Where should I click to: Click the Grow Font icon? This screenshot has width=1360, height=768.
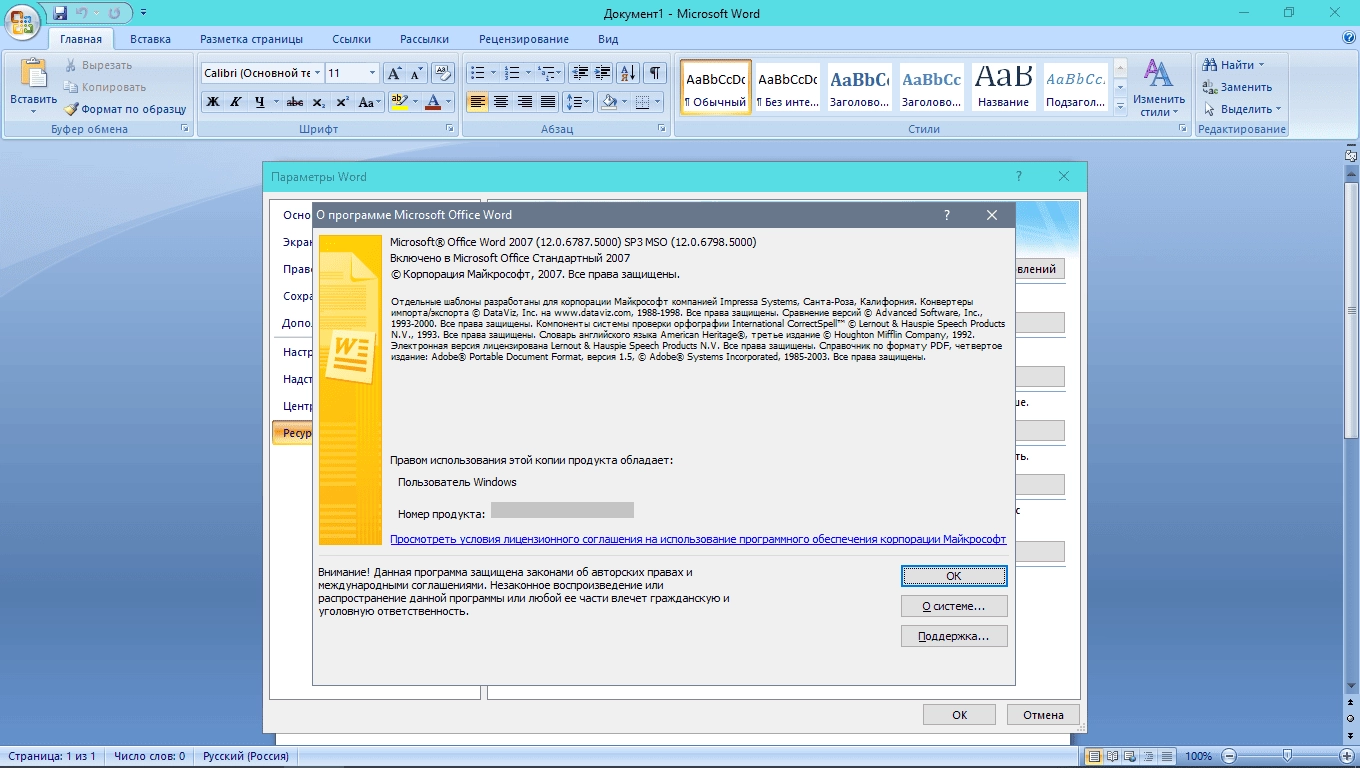pos(394,73)
